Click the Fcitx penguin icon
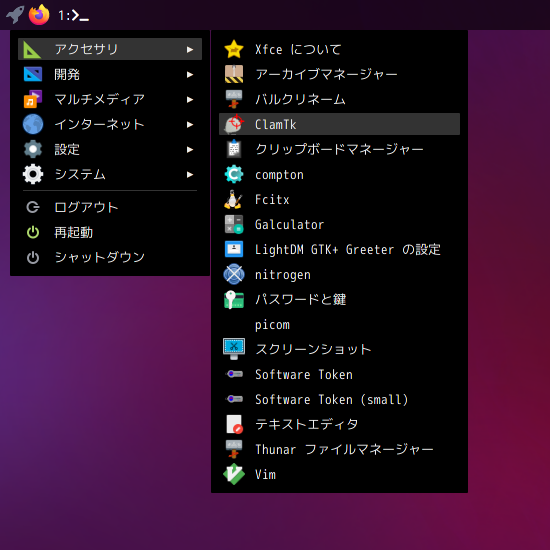This screenshot has width=550, height=550. (x=233, y=199)
